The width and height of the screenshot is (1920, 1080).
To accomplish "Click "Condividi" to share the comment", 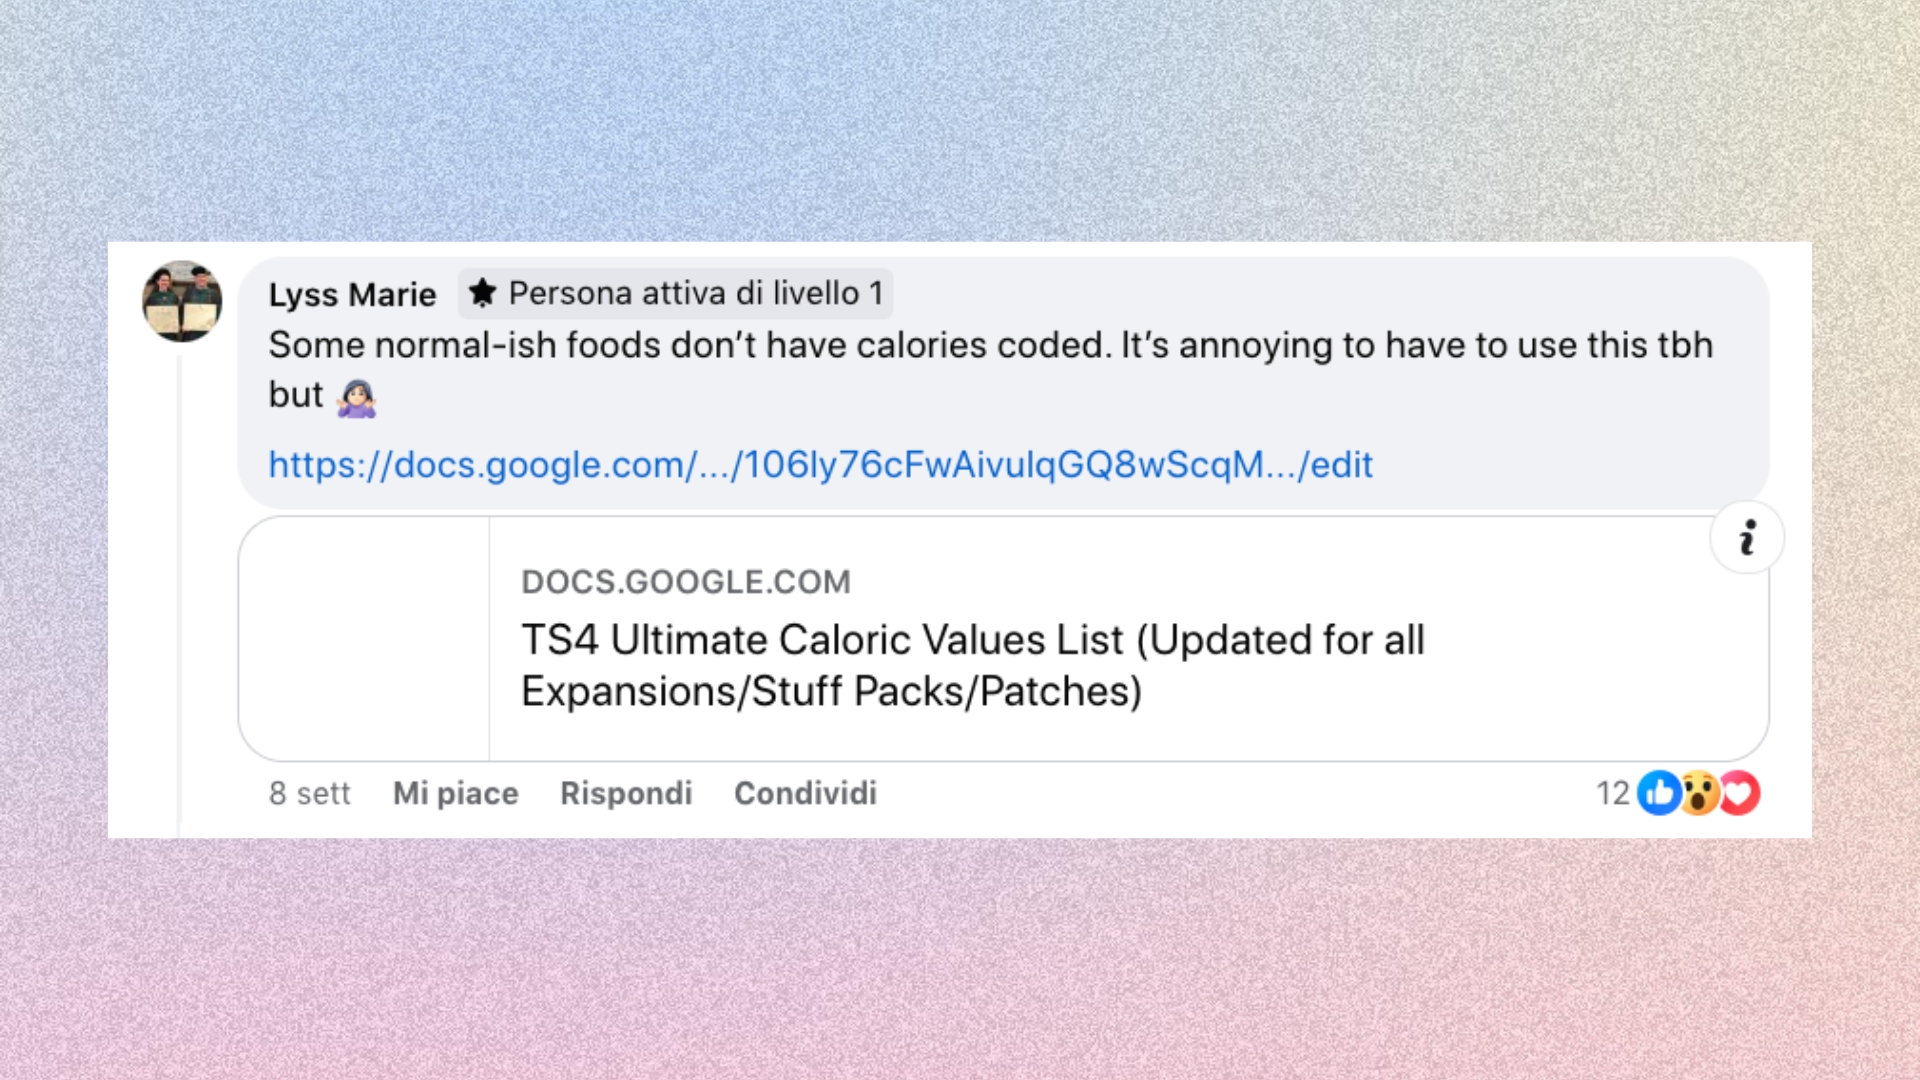I will point(805,793).
